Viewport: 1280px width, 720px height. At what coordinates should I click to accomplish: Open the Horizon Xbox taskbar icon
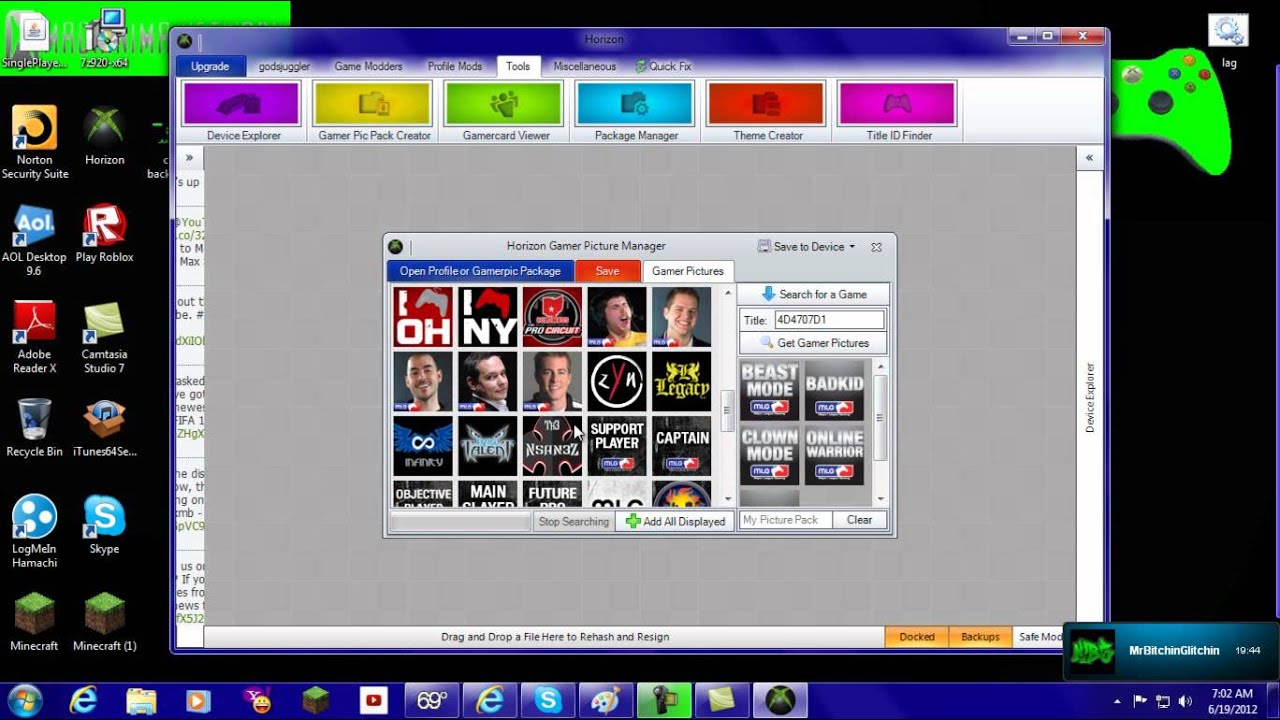click(780, 700)
